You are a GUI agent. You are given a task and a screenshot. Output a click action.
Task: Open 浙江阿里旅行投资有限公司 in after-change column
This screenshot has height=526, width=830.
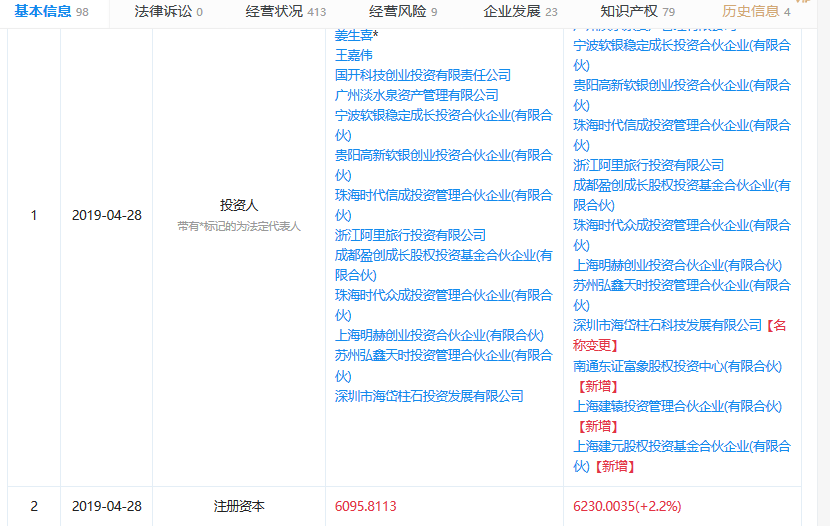[648, 165]
